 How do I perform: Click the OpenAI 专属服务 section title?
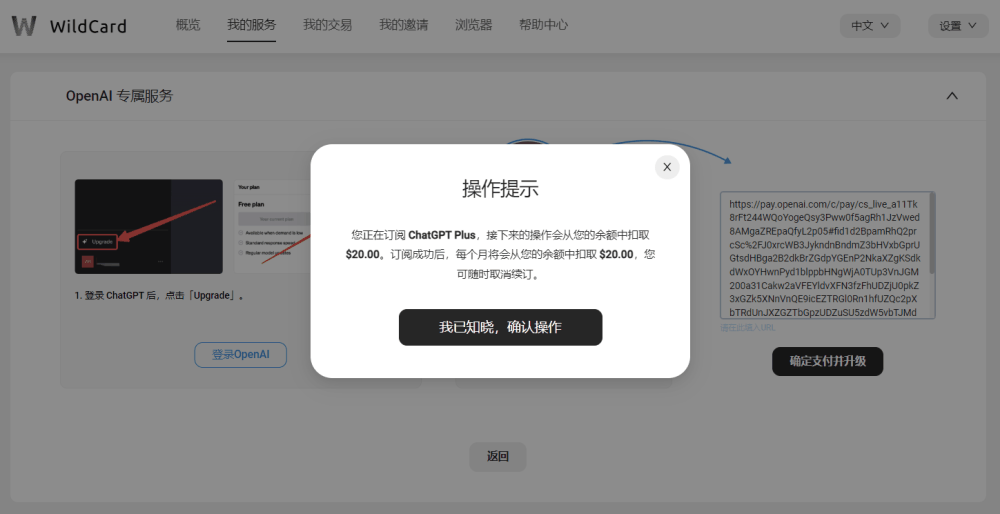click(119, 96)
